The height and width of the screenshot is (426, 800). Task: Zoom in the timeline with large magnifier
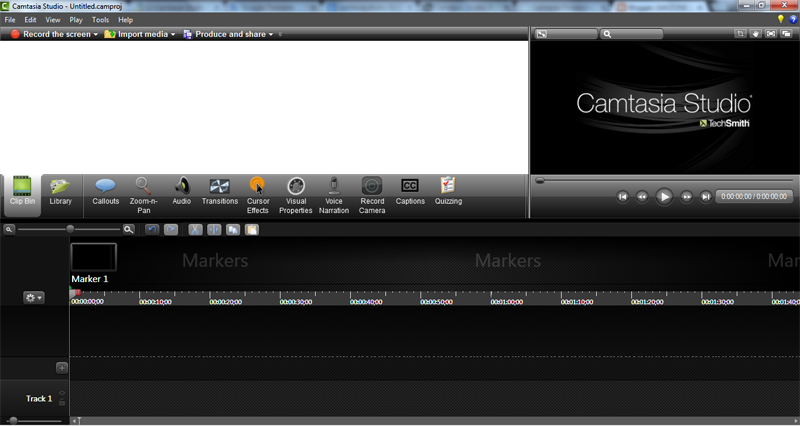(129, 230)
